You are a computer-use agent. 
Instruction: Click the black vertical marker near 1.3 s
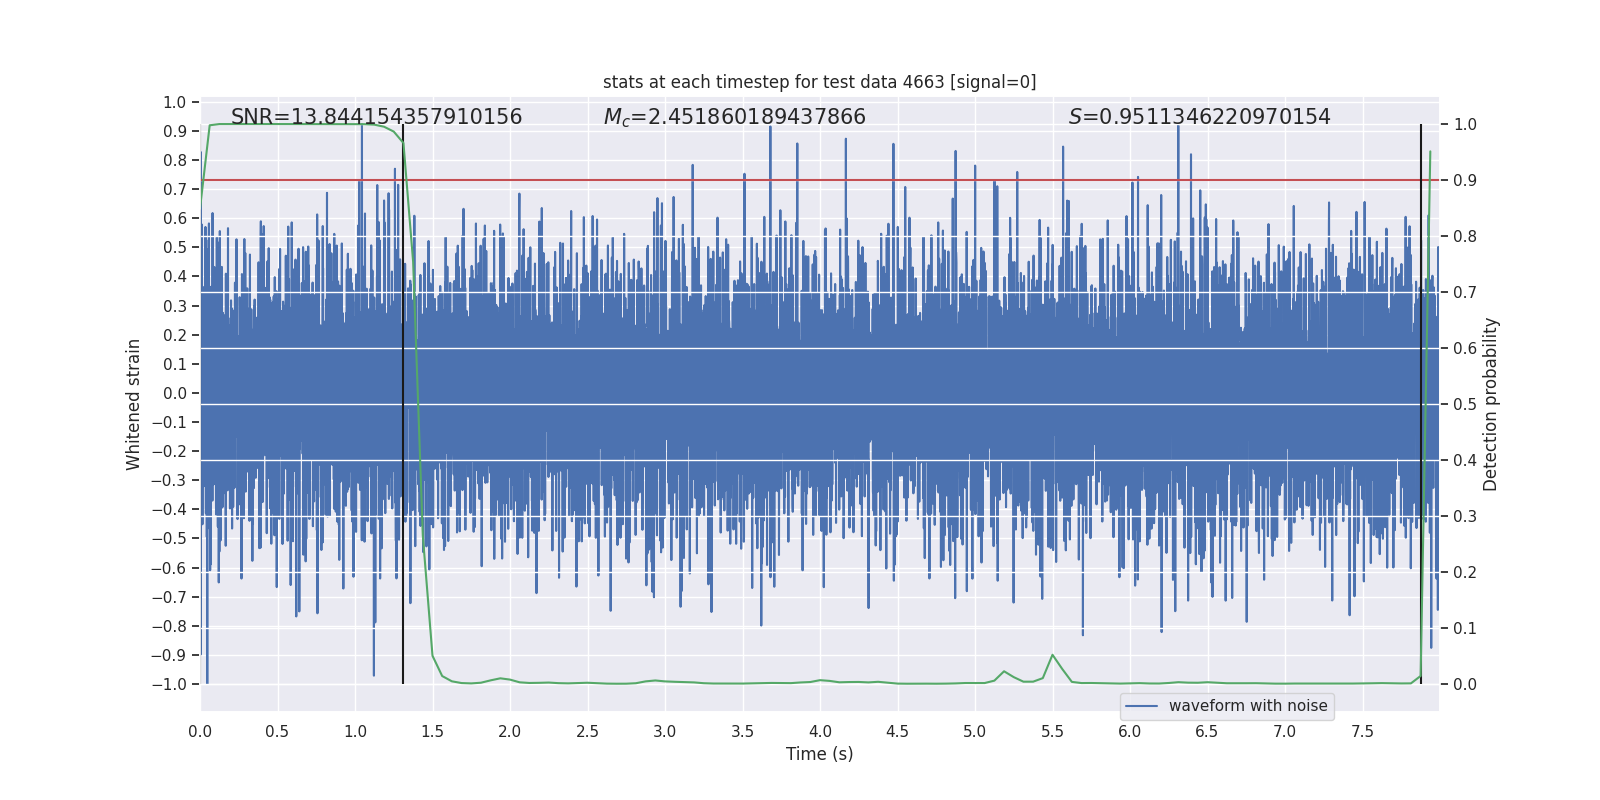click(x=403, y=404)
